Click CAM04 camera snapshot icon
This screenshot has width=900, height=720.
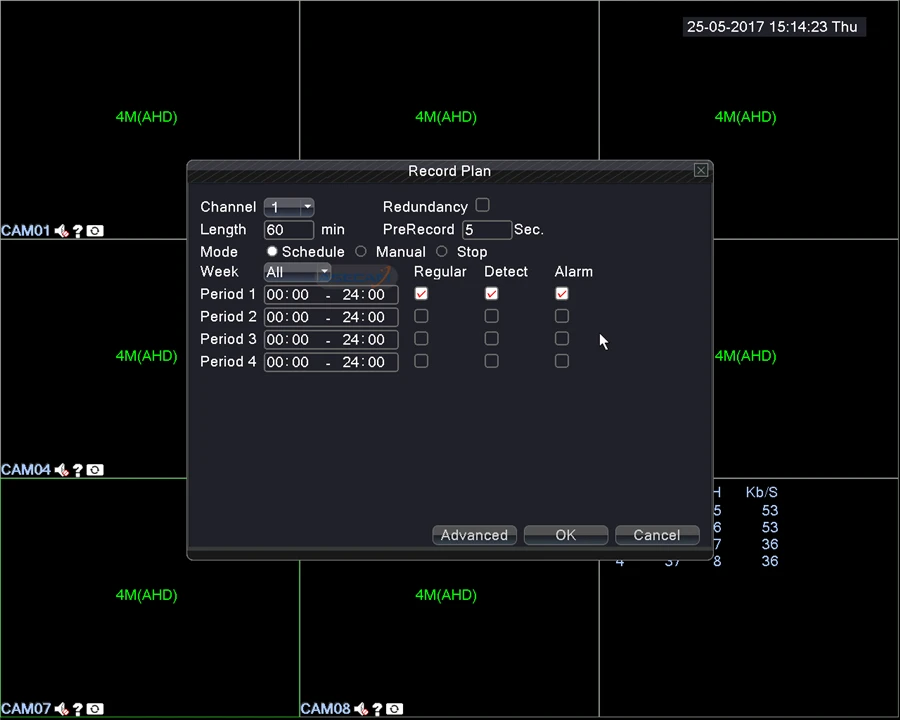click(95, 470)
